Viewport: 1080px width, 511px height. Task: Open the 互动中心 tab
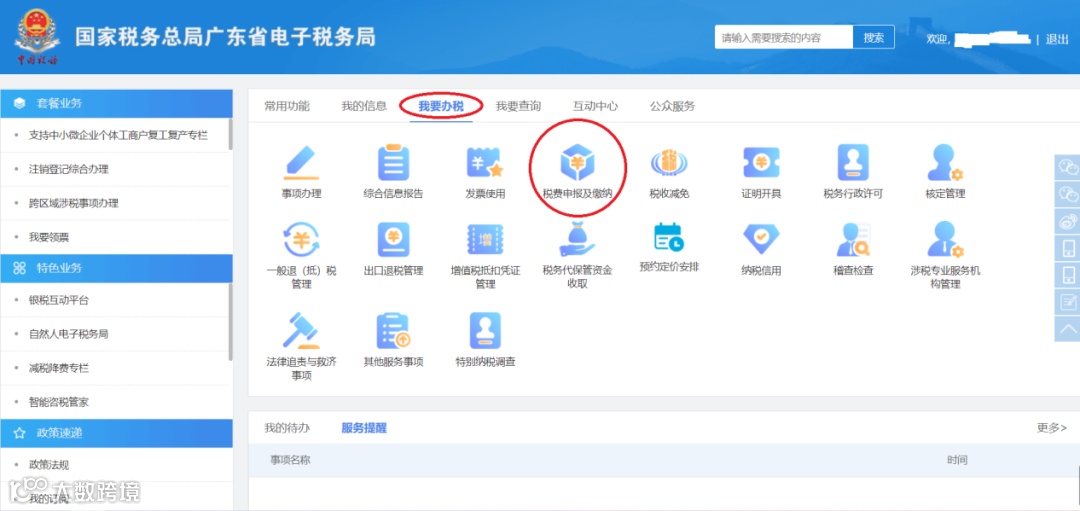tap(595, 106)
